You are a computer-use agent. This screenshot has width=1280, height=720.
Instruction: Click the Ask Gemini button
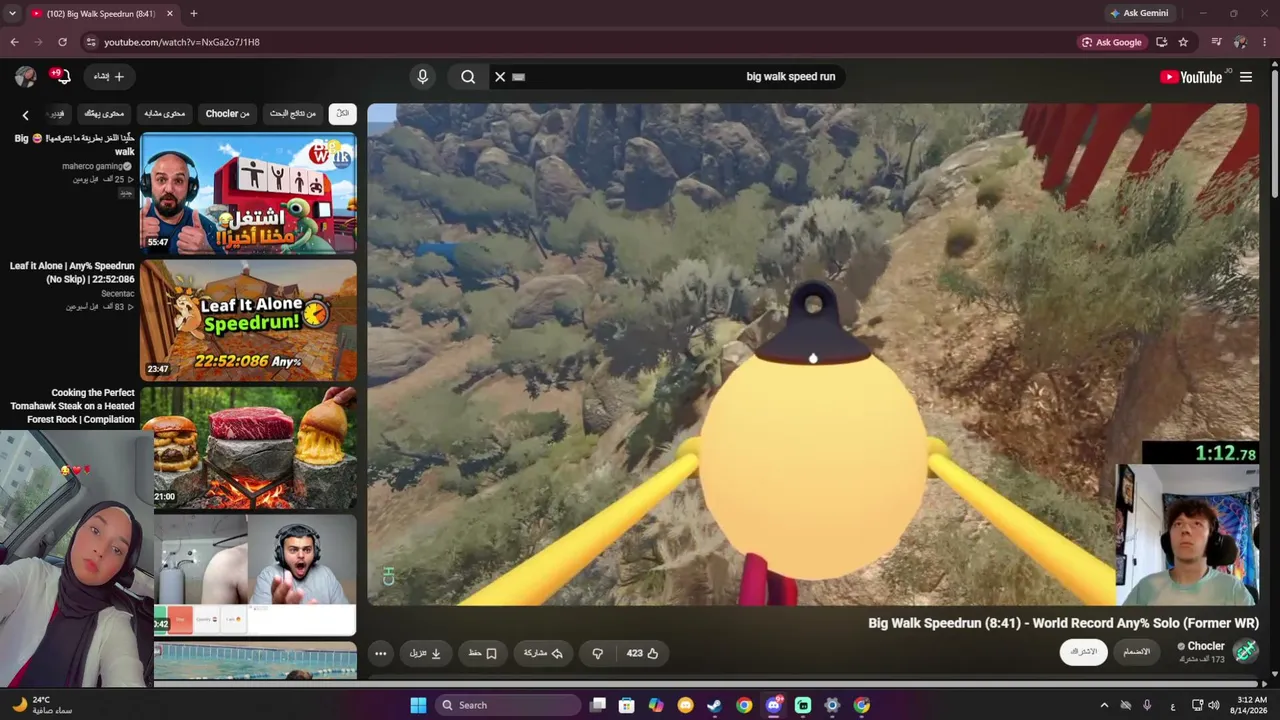coord(1139,13)
